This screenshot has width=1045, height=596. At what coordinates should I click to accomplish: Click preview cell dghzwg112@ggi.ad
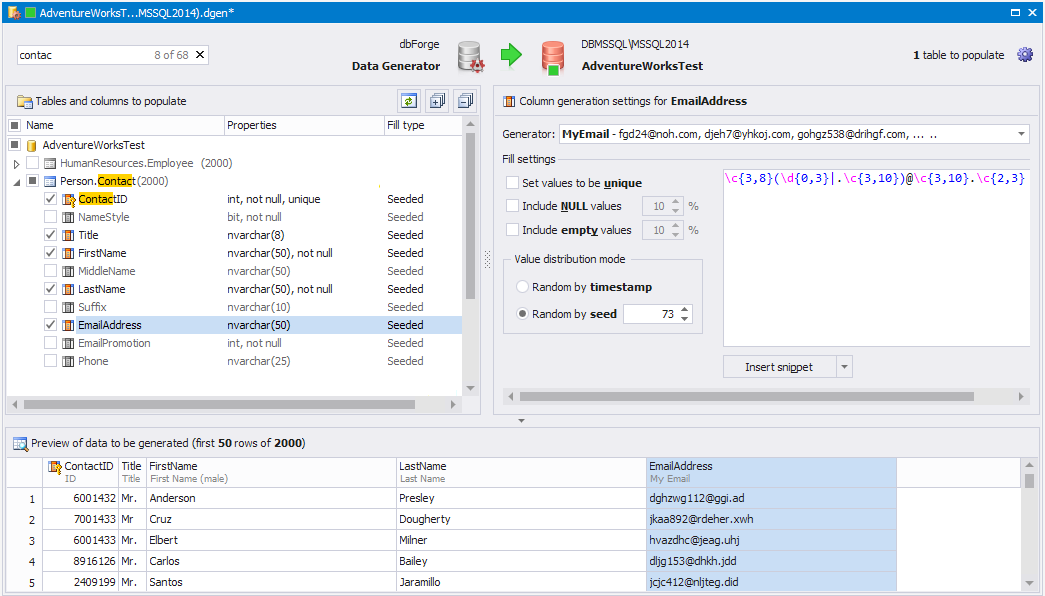click(771, 498)
